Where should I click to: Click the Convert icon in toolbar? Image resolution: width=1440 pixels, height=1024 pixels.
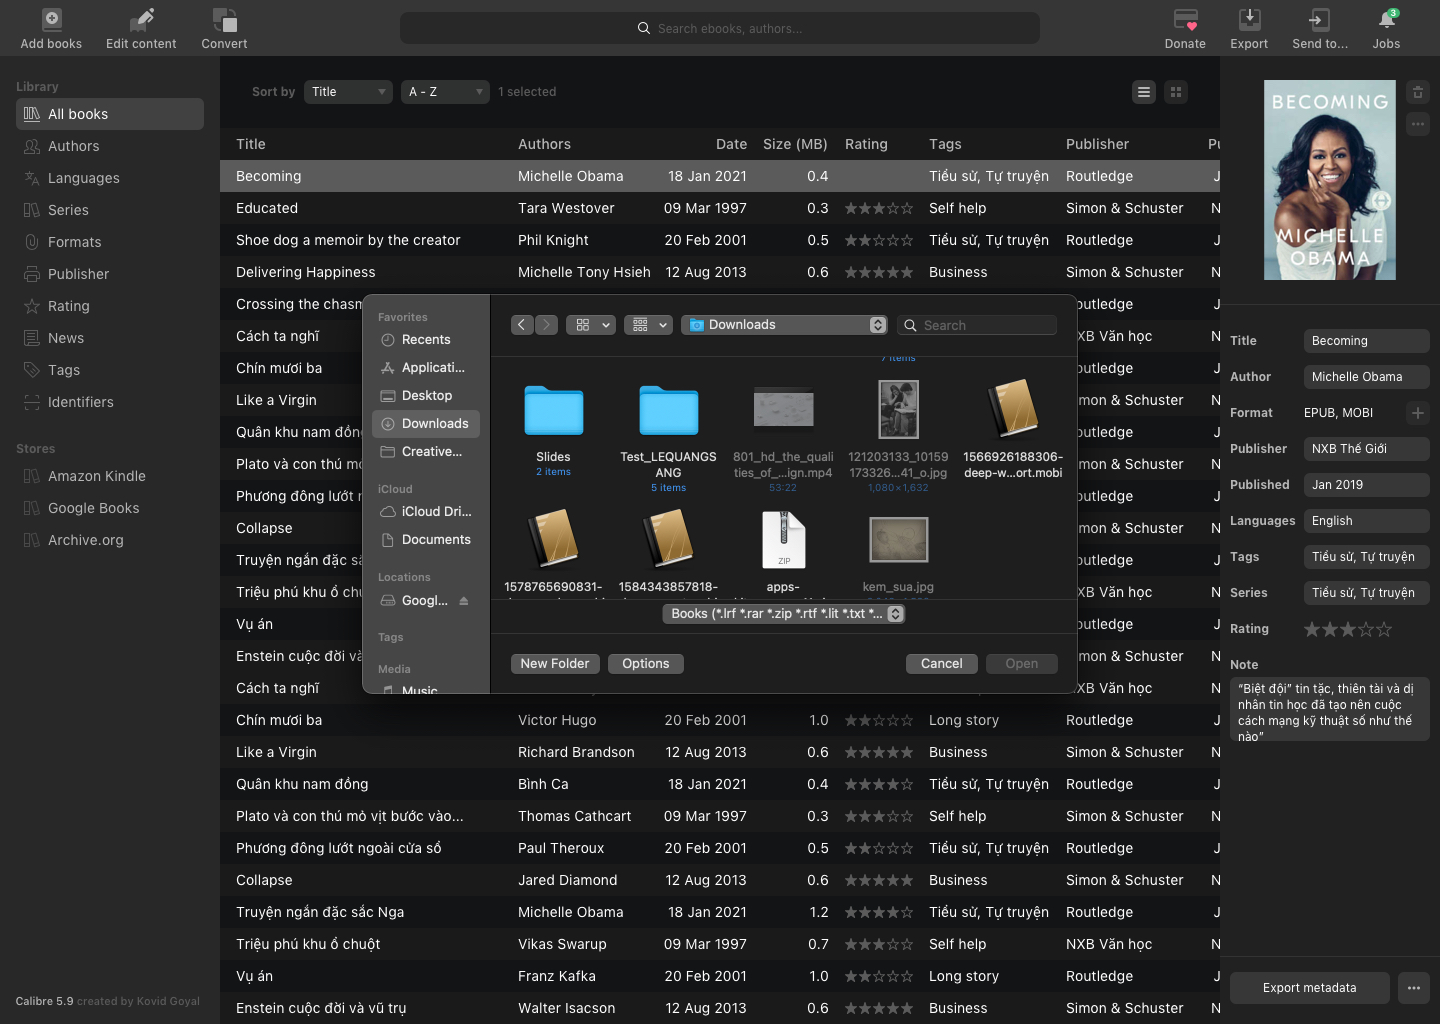click(224, 20)
